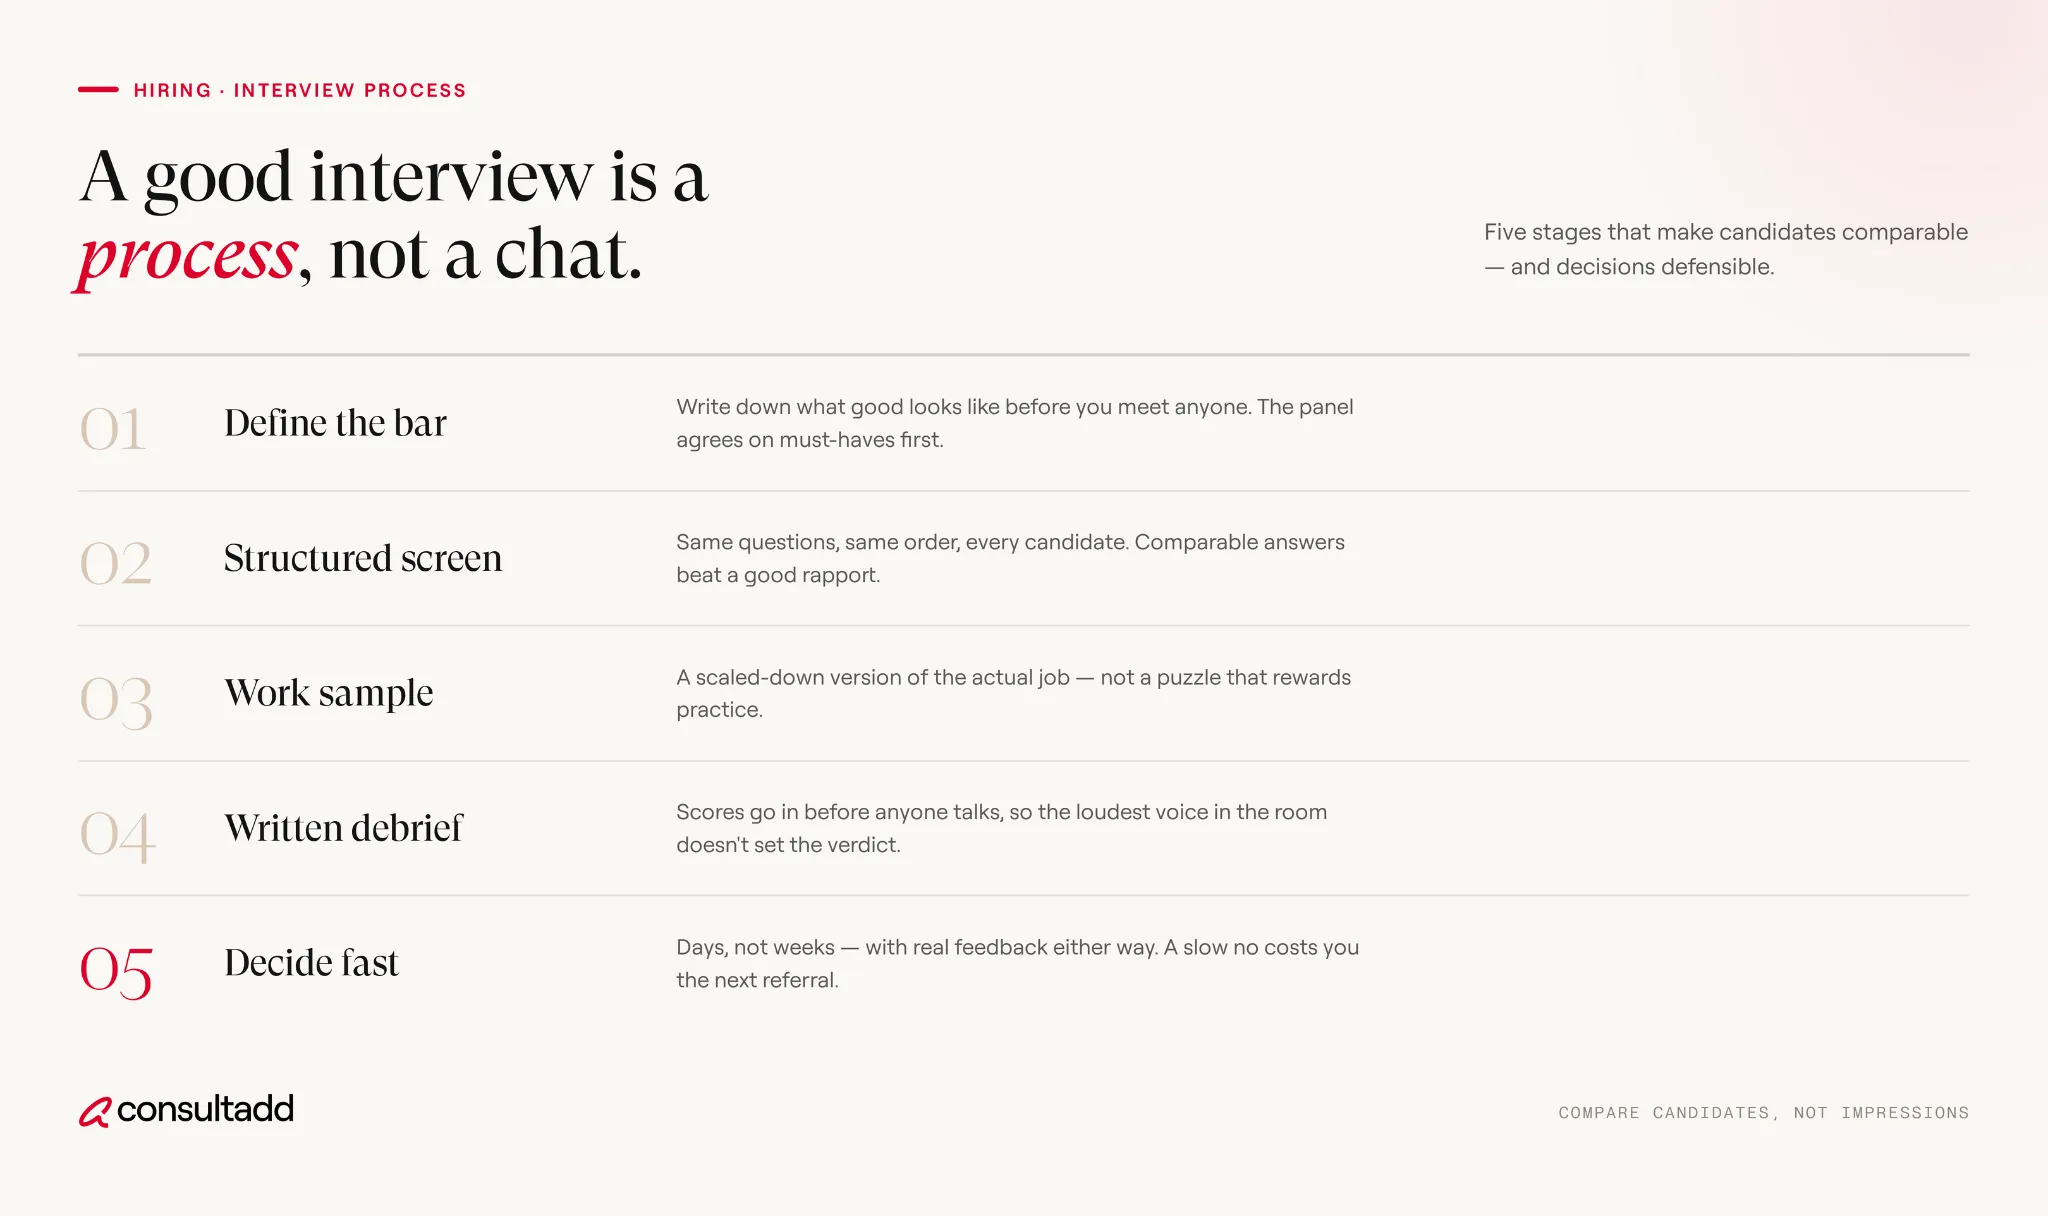Click the consultadd wordmark text

point(205,1108)
